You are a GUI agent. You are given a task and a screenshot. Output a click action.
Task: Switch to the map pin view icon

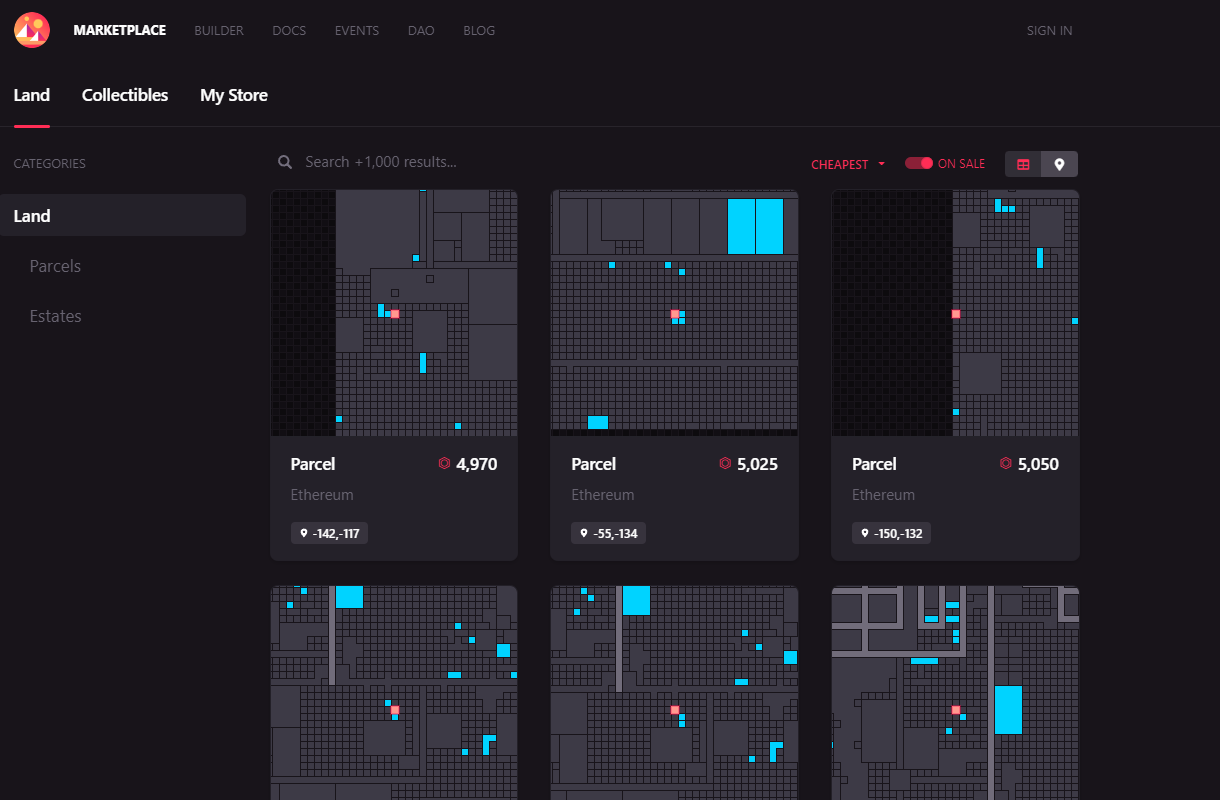pyautogui.click(x=1060, y=163)
